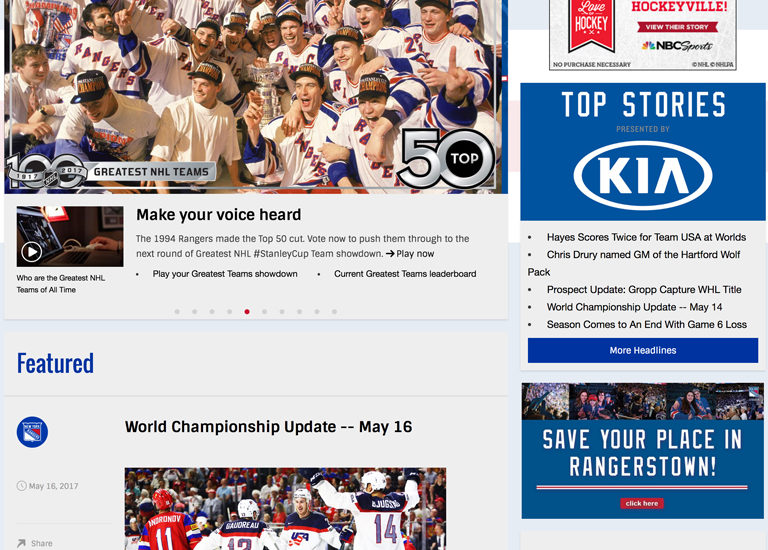Click the Top 50 badge on hero image
This screenshot has width=768, height=550.
[446, 158]
